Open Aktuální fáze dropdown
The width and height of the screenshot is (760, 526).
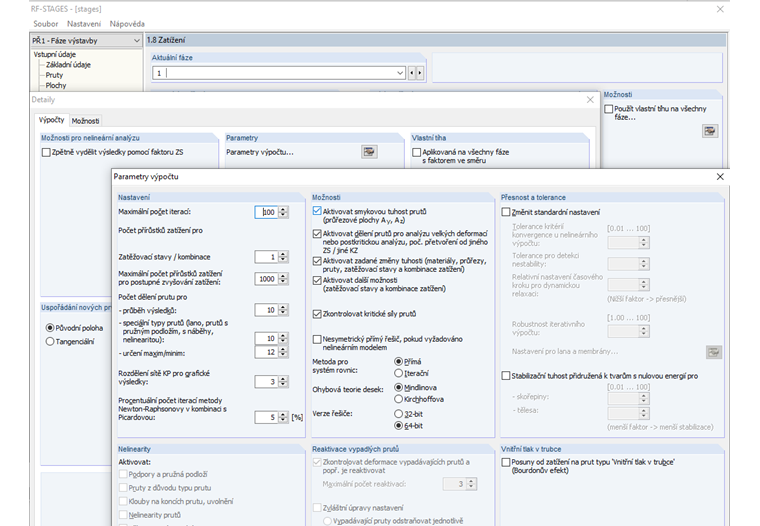pos(400,73)
